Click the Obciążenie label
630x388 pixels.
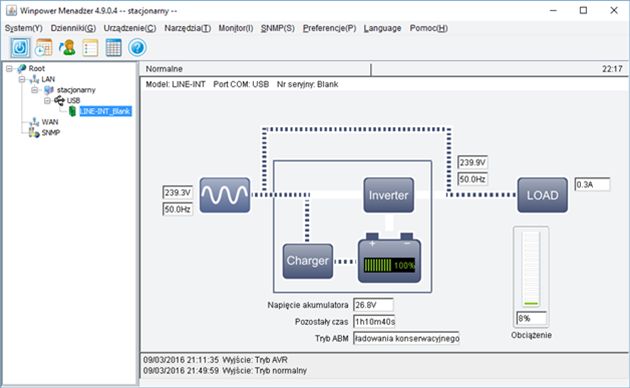[531, 335]
